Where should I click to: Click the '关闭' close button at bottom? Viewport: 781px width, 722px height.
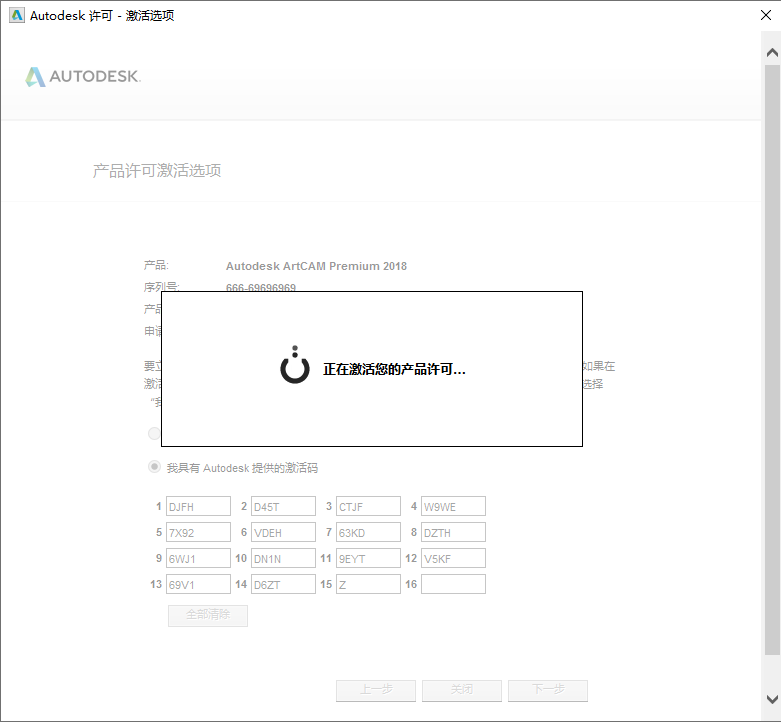click(x=461, y=690)
